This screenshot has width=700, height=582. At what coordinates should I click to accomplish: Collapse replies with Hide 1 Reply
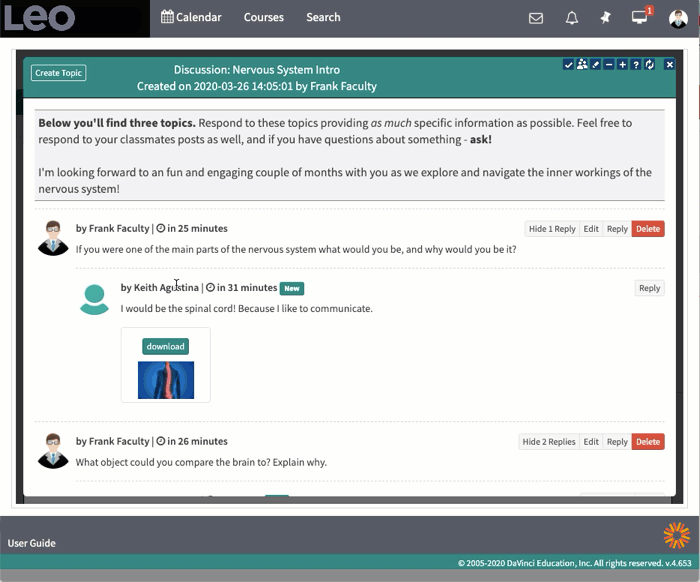pos(552,229)
